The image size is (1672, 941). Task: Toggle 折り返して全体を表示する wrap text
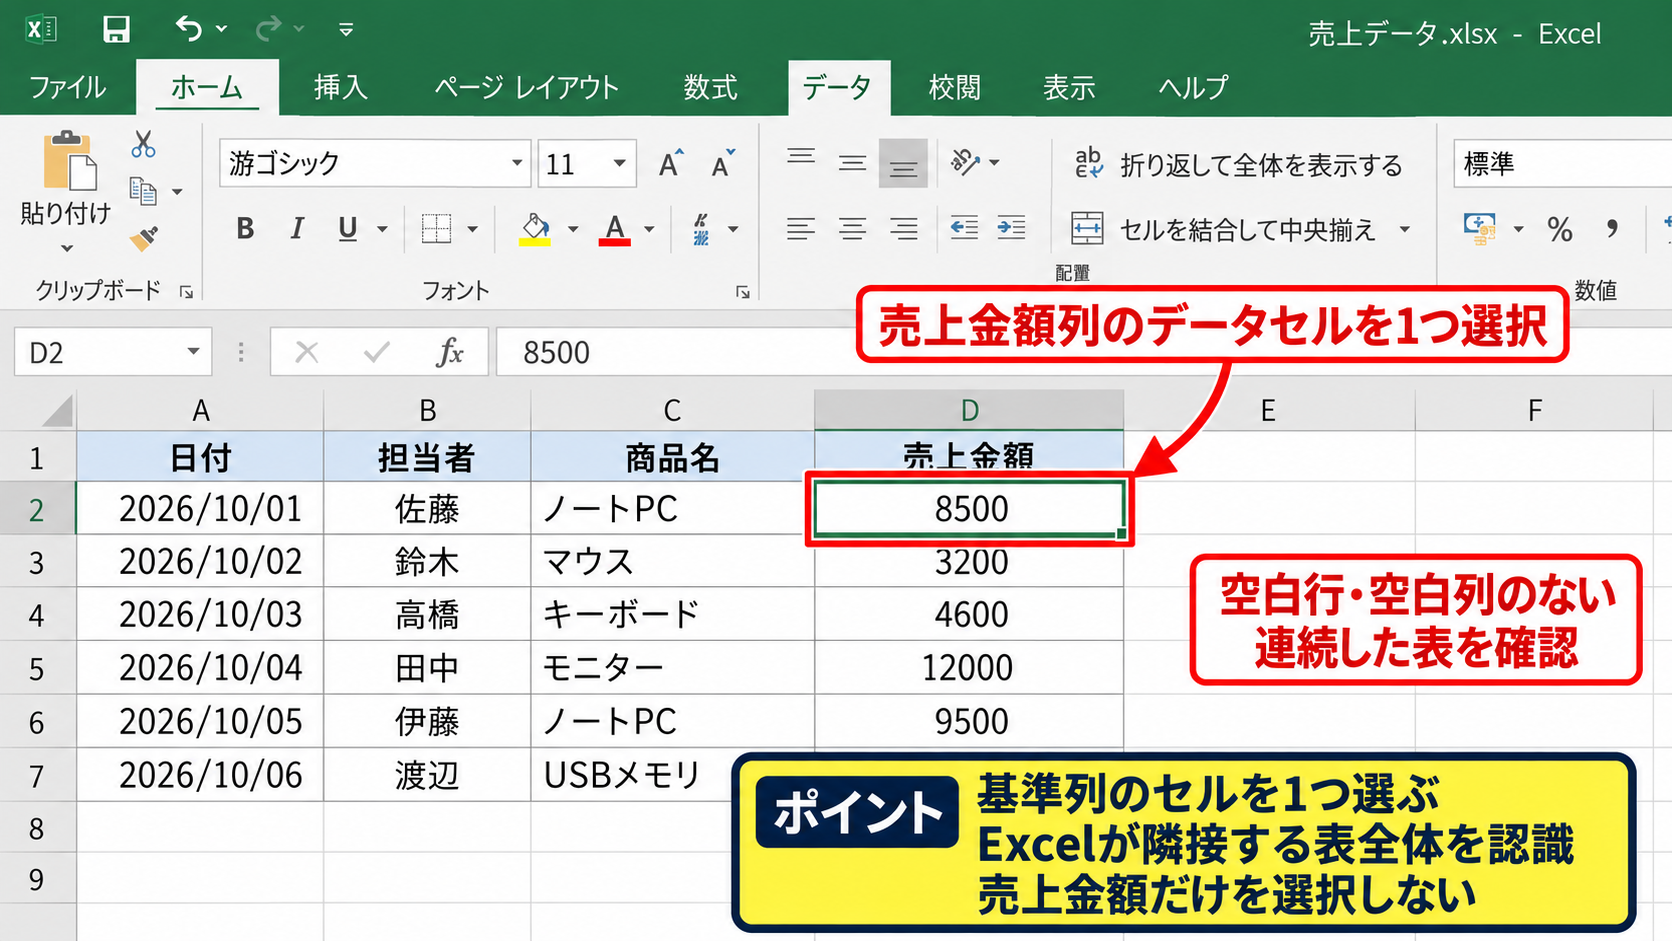1238,165
